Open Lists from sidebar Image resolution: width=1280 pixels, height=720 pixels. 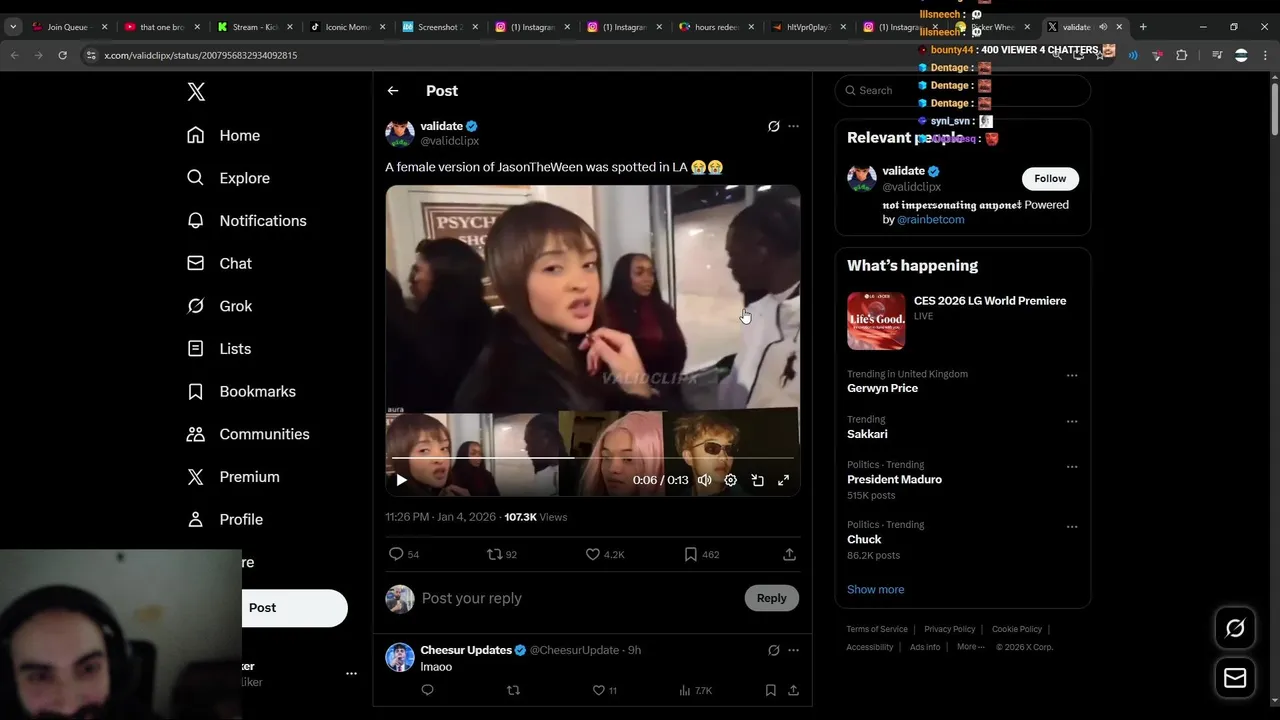[219, 348]
